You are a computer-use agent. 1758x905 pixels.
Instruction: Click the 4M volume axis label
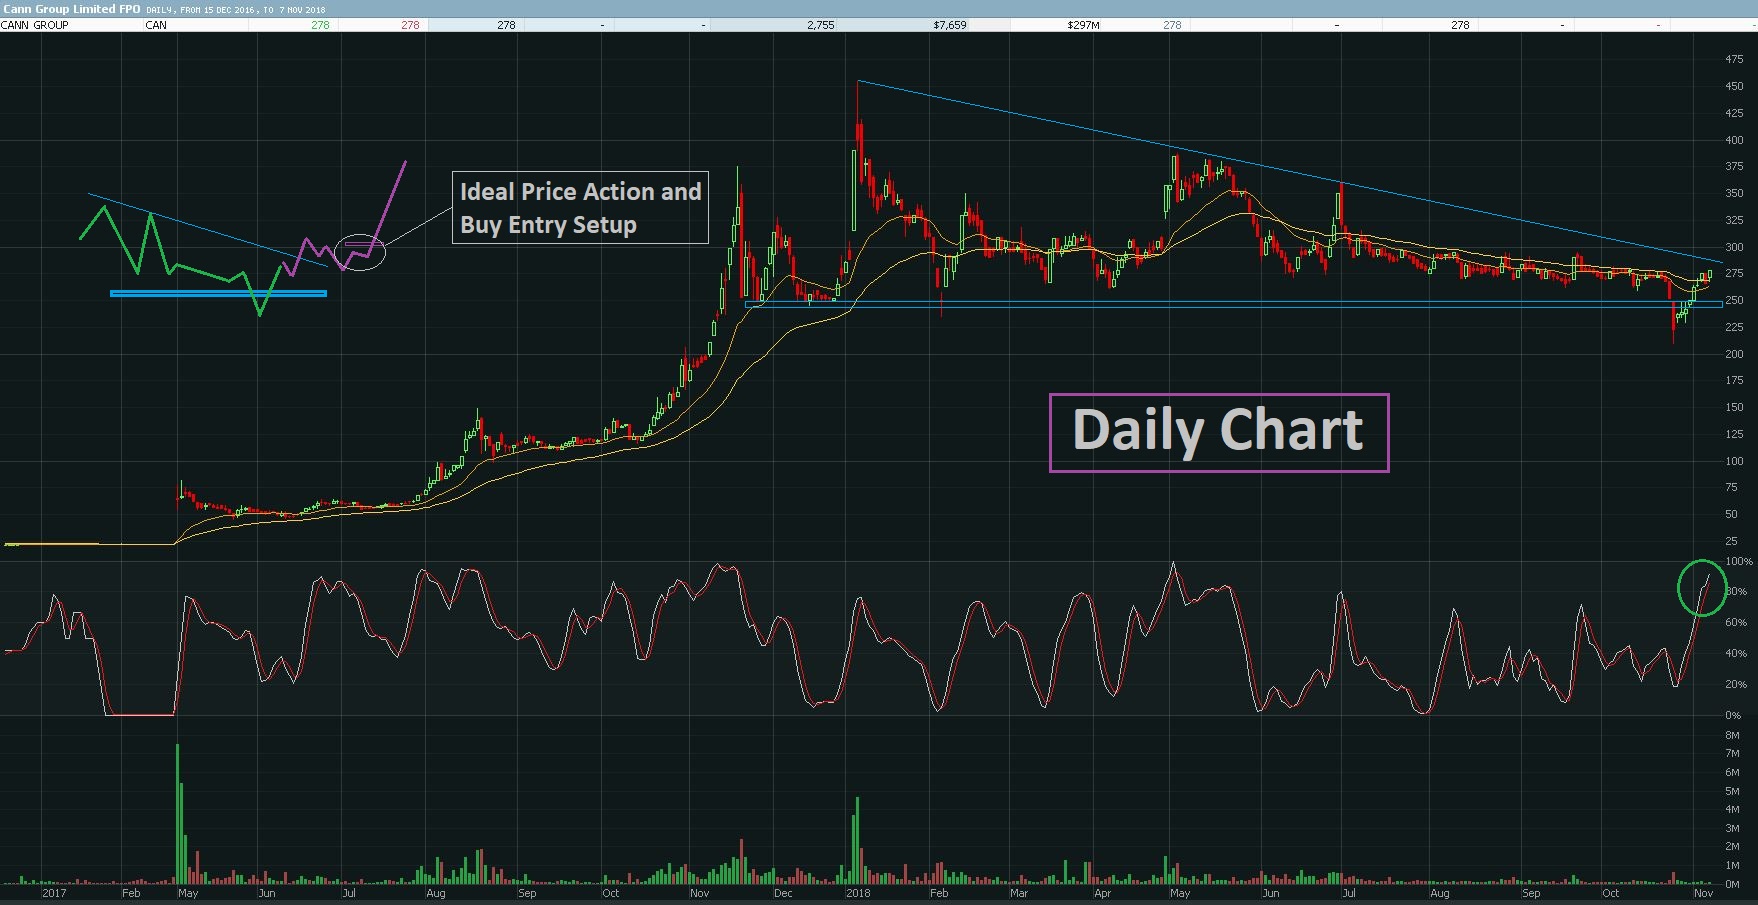pos(1733,810)
